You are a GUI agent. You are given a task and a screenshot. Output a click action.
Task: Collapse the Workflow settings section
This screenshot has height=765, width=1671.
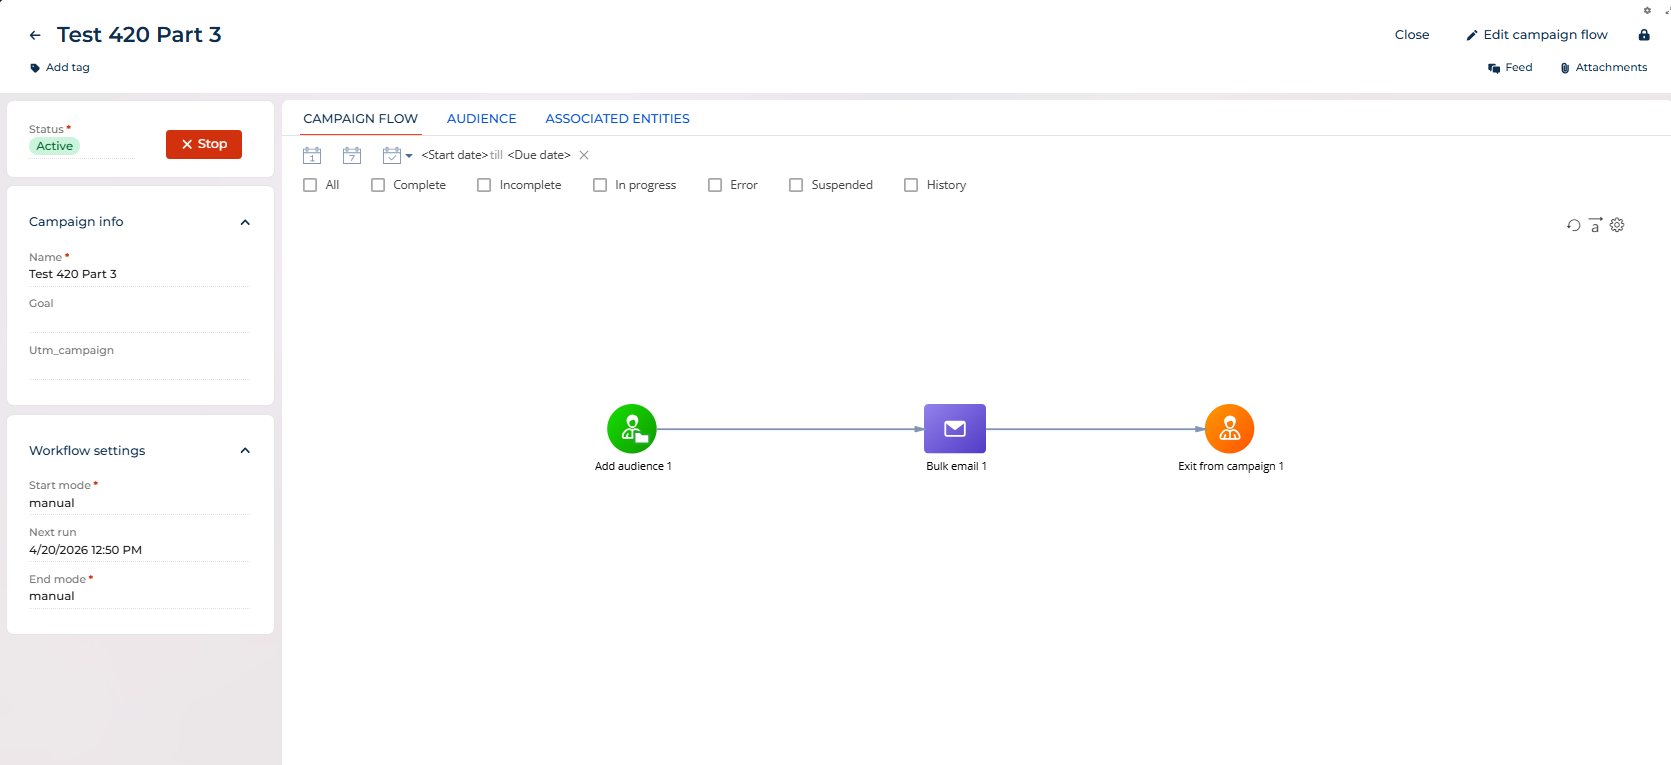point(245,451)
